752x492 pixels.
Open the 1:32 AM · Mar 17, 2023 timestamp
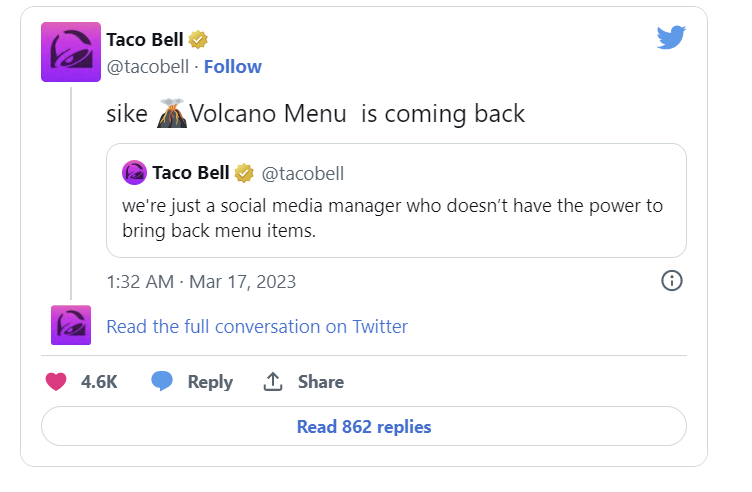pyautogui.click(x=201, y=281)
